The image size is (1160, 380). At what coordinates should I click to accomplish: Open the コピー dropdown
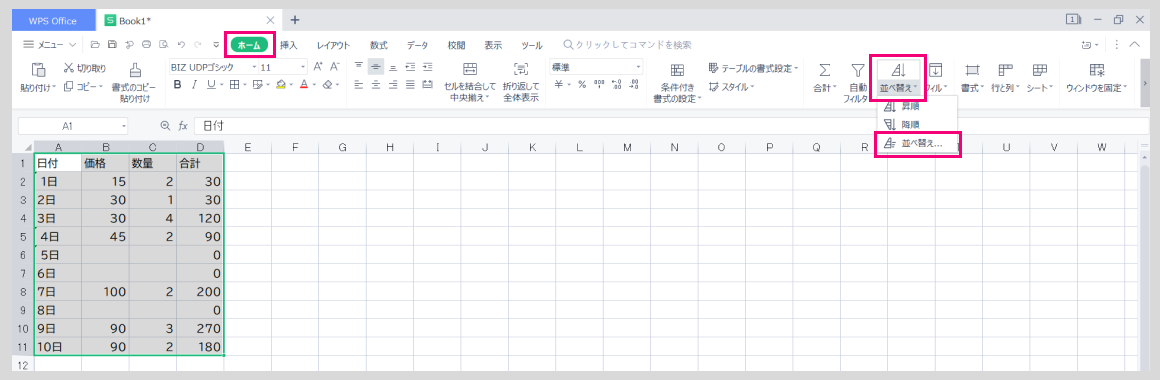(x=84, y=86)
